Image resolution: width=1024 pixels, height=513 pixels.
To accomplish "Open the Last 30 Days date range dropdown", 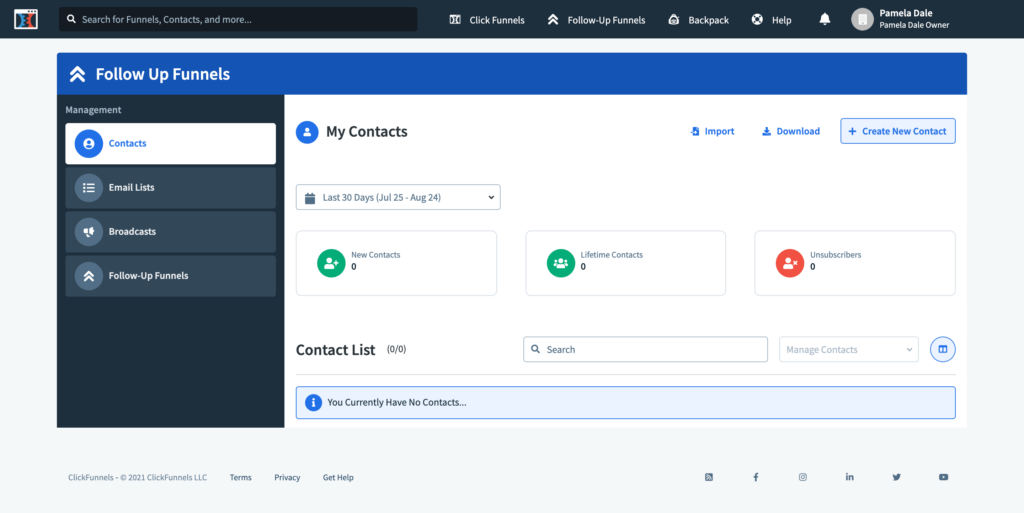I will 398,197.
